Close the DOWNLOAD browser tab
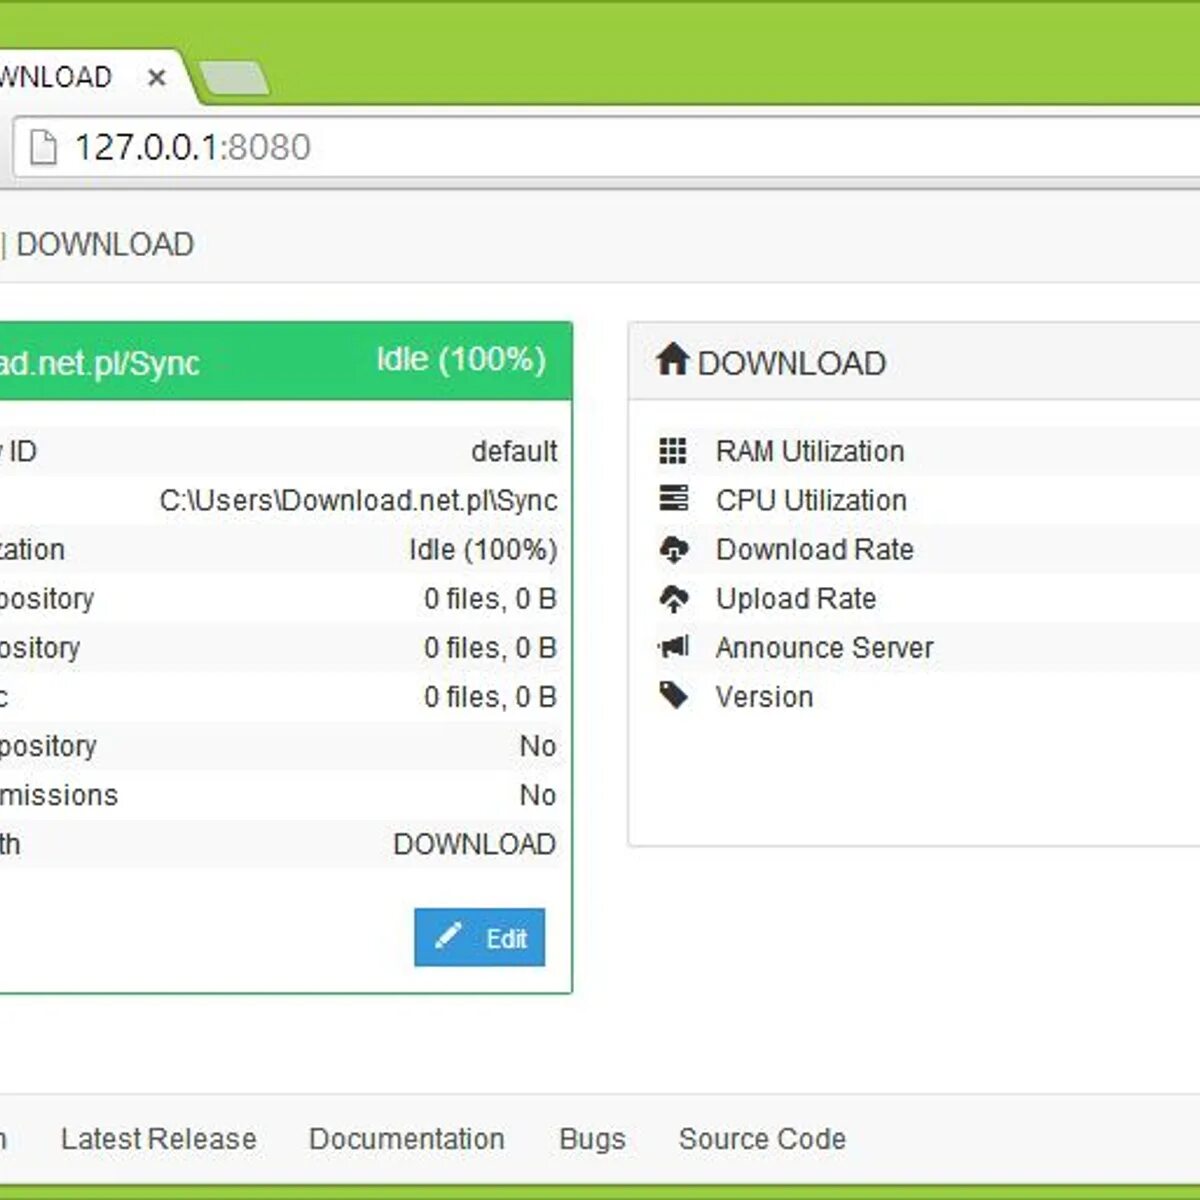 156,77
